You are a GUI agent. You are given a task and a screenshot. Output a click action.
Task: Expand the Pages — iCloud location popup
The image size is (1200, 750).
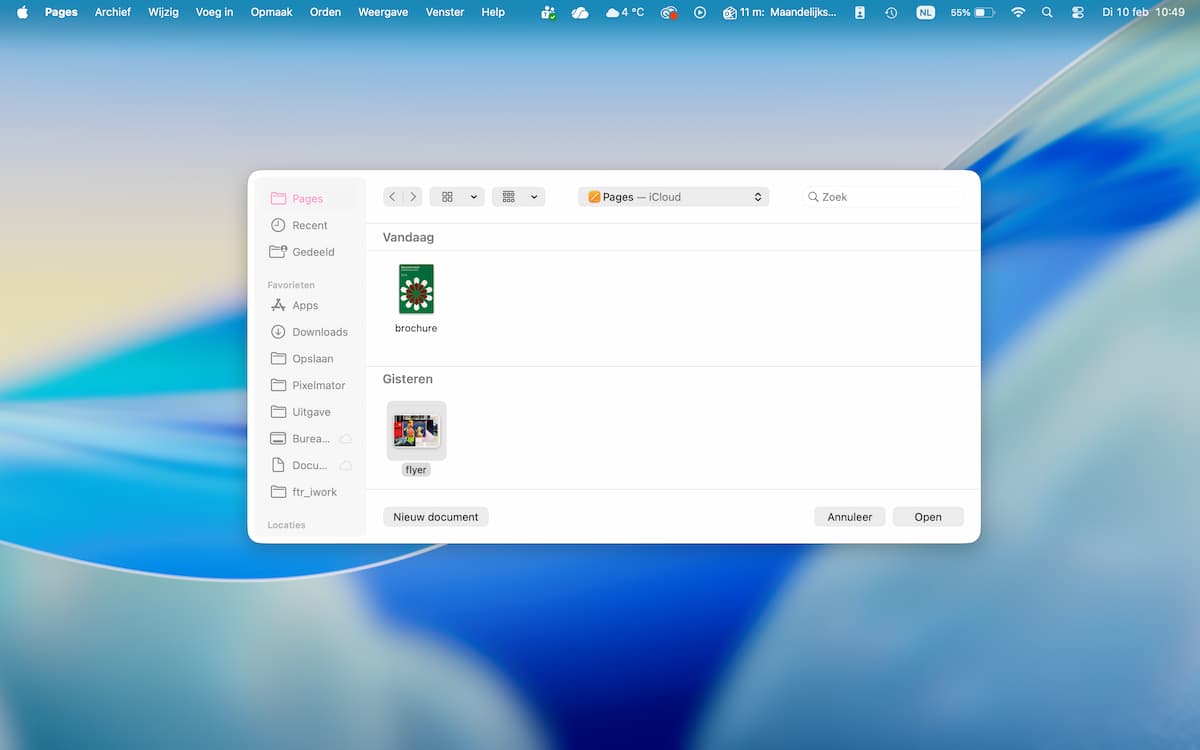point(673,197)
